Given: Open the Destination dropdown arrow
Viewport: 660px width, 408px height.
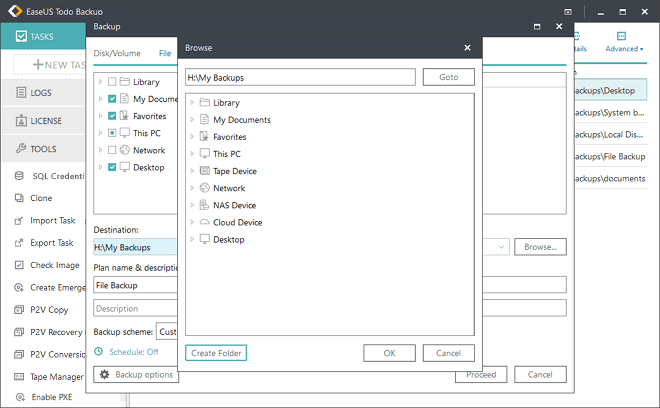Looking at the screenshot, I should (501, 247).
